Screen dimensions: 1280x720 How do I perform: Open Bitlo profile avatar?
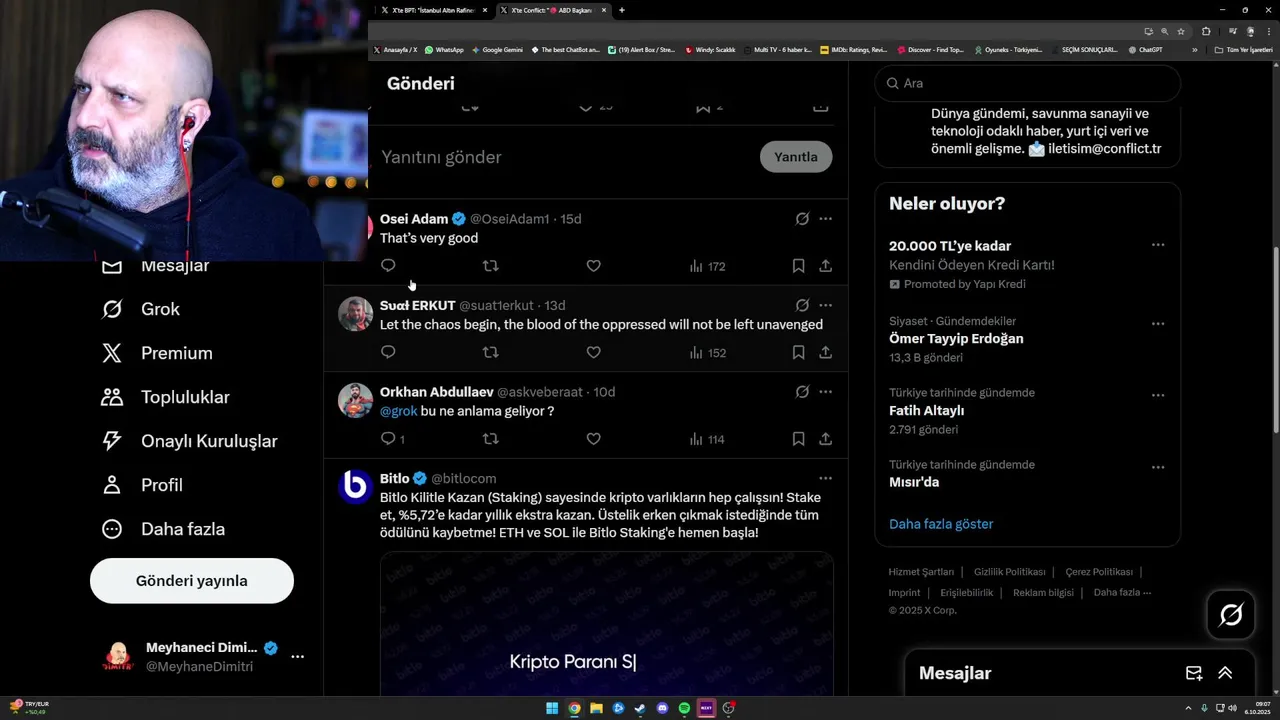coord(355,487)
